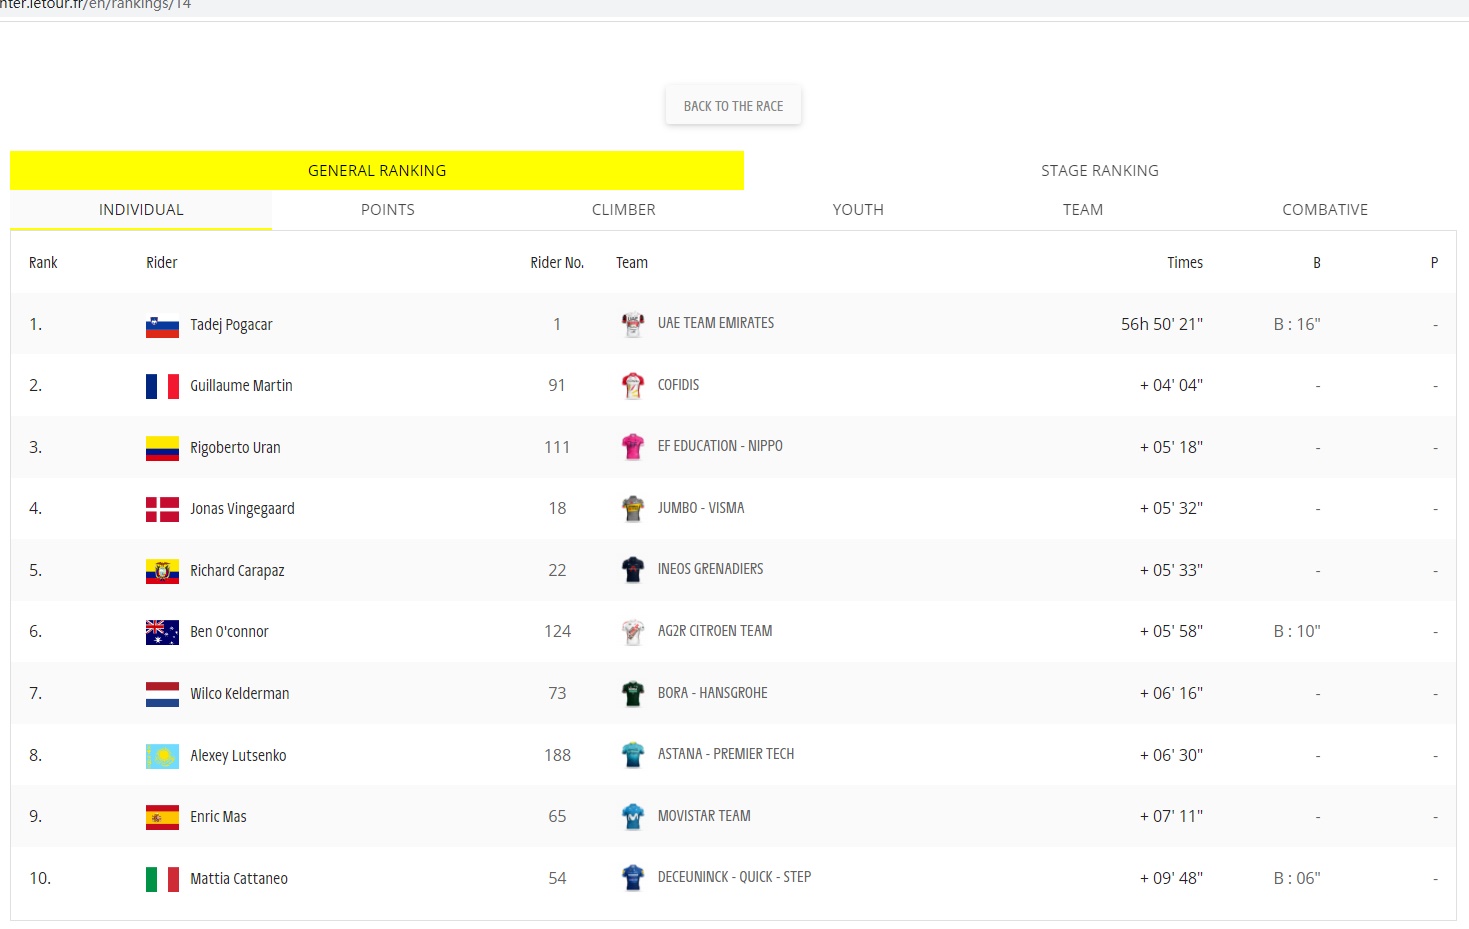Image resolution: width=1469 pixels, height=929 pixels.
Task: Click leader time 56h 50' 21"
Action: pyautogui.click(x=1162, y=324)
